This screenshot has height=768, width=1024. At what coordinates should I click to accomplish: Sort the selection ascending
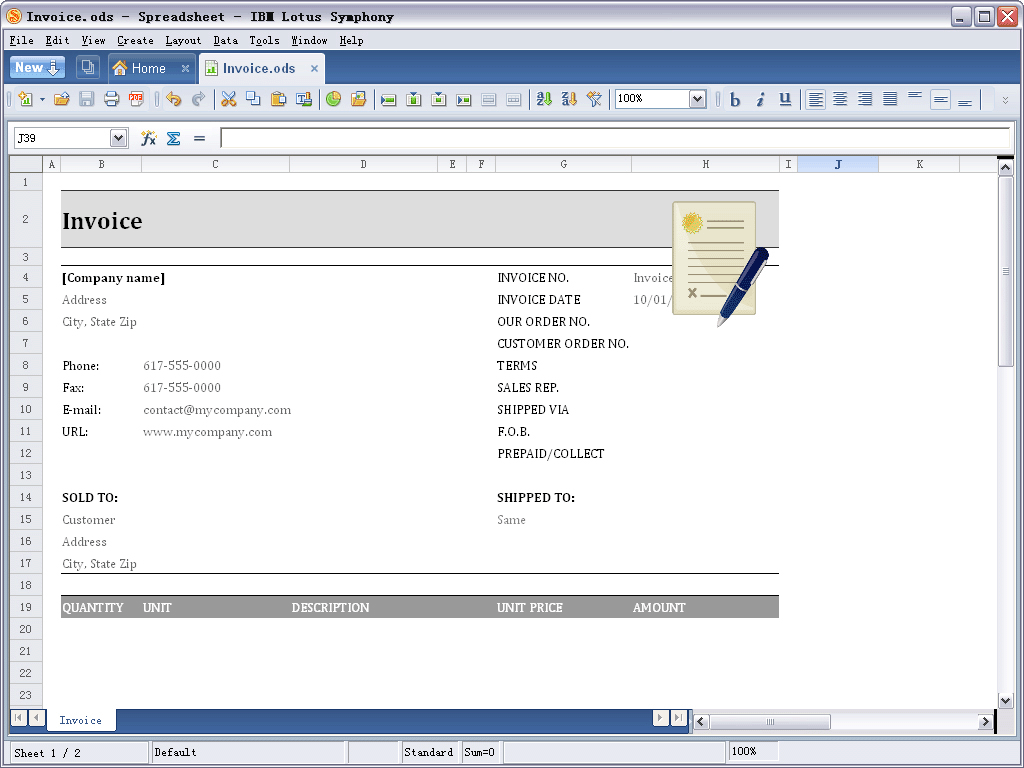pos(546,99)
